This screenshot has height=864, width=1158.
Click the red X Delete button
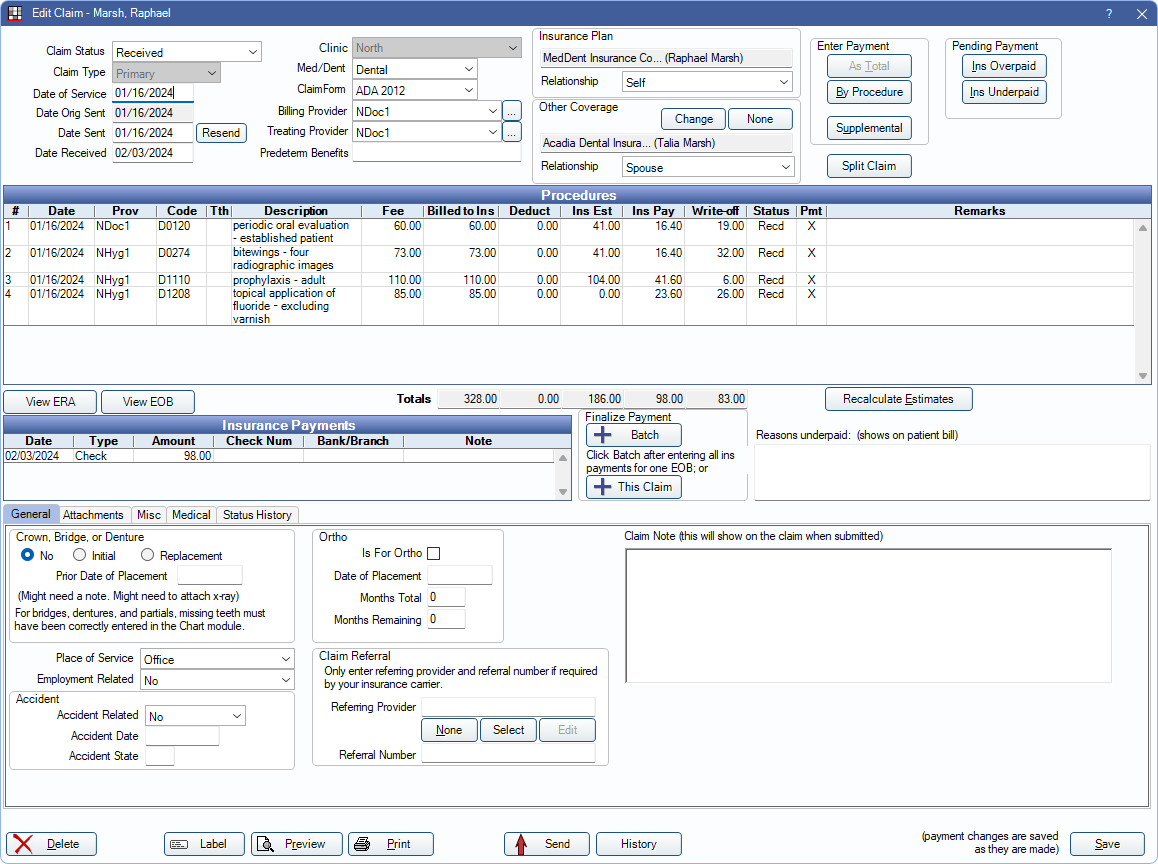(x=51, y=844)
